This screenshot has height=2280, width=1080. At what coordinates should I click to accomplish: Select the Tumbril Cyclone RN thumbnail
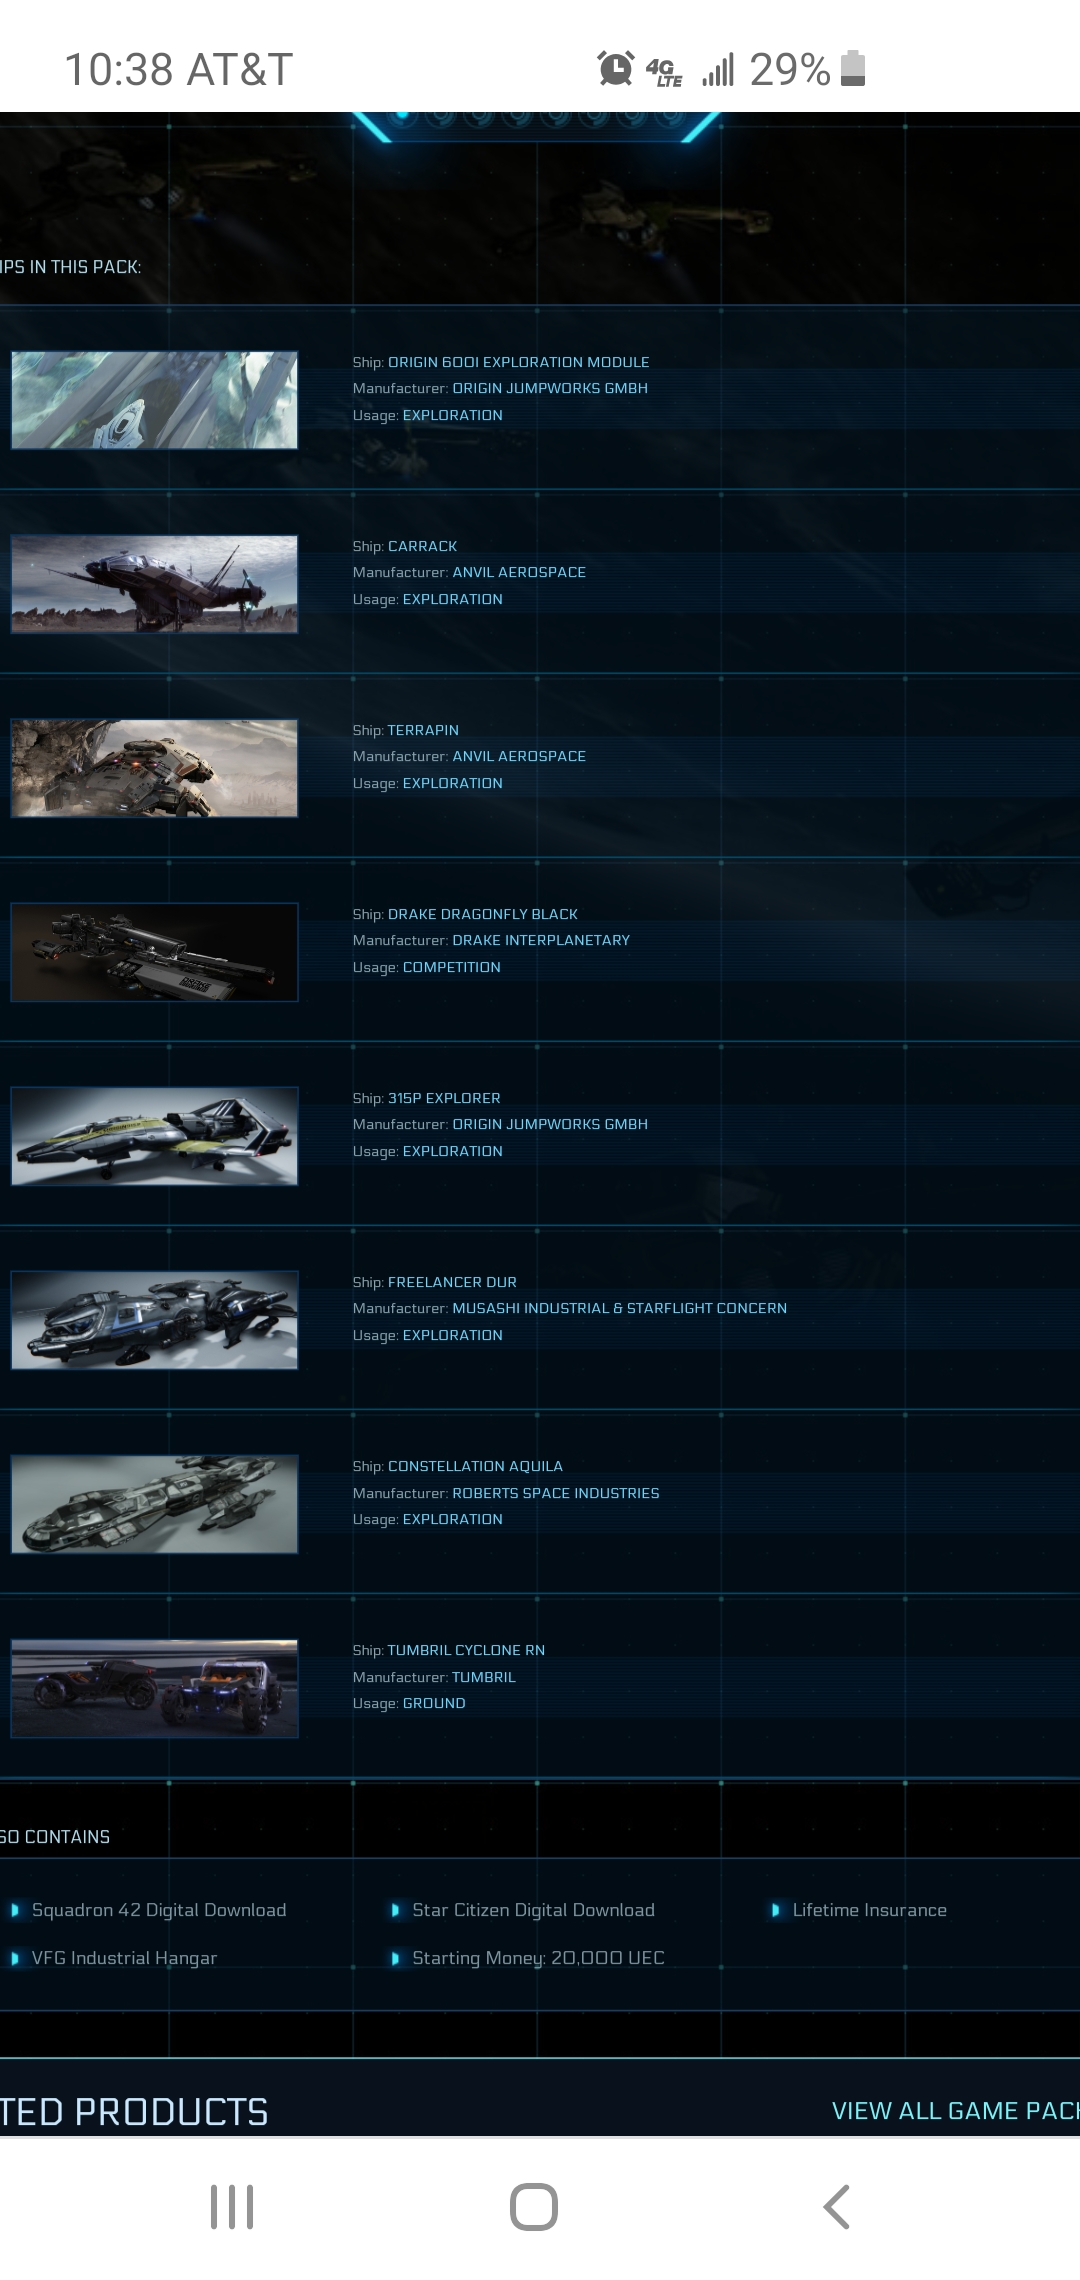pos(154,1688)
